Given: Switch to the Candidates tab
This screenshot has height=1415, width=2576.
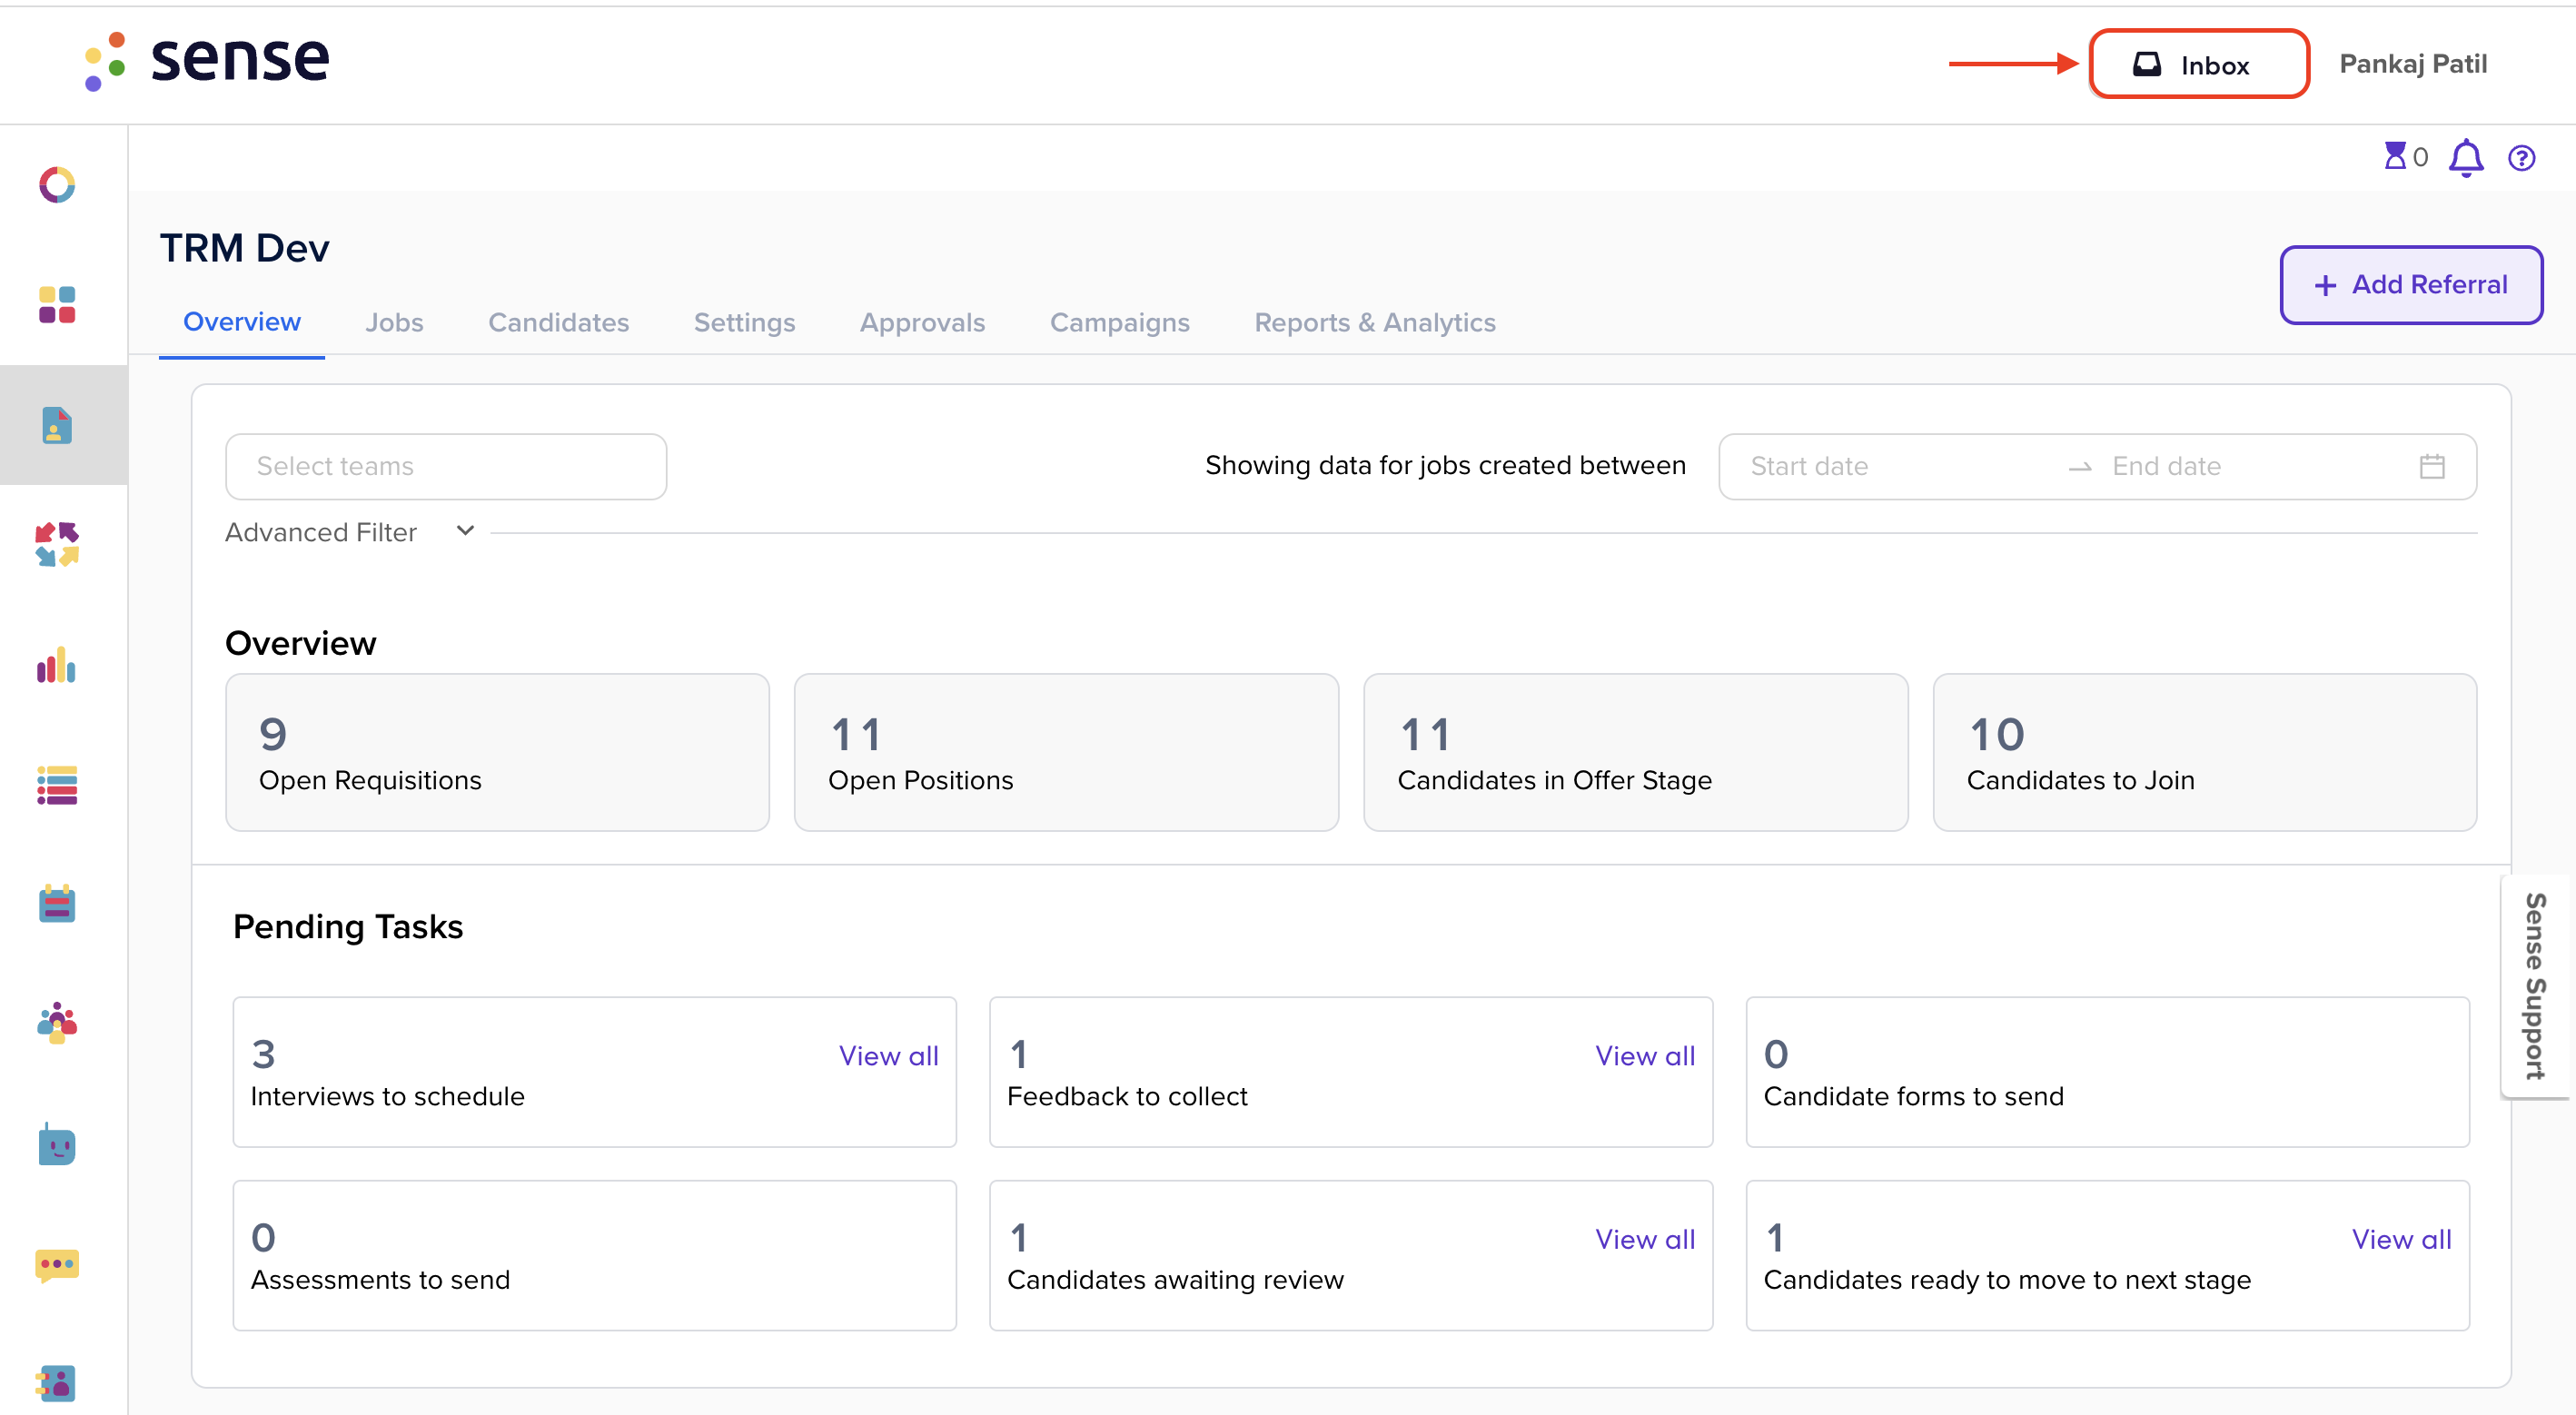Looking at the screenshot, I should (x=559, y=322).
